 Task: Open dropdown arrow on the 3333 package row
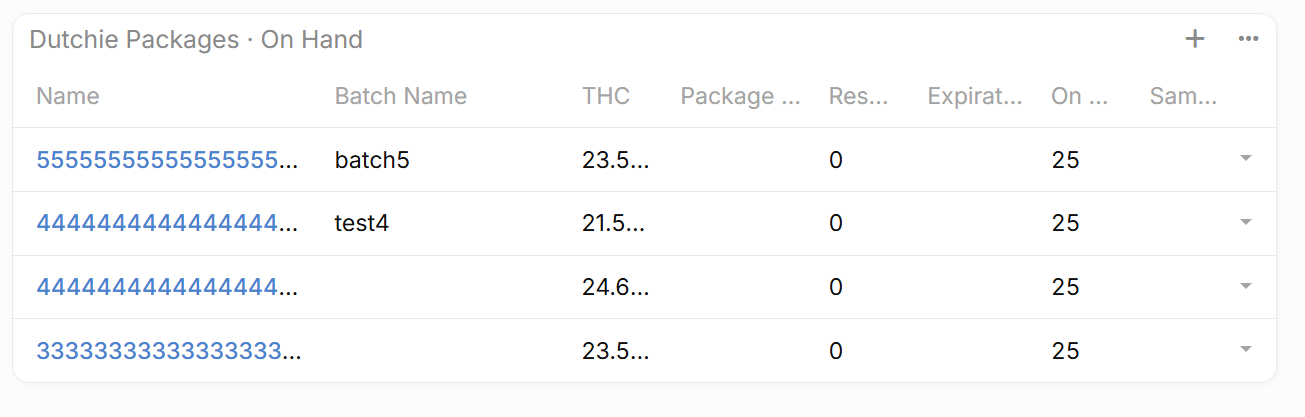1245,350
